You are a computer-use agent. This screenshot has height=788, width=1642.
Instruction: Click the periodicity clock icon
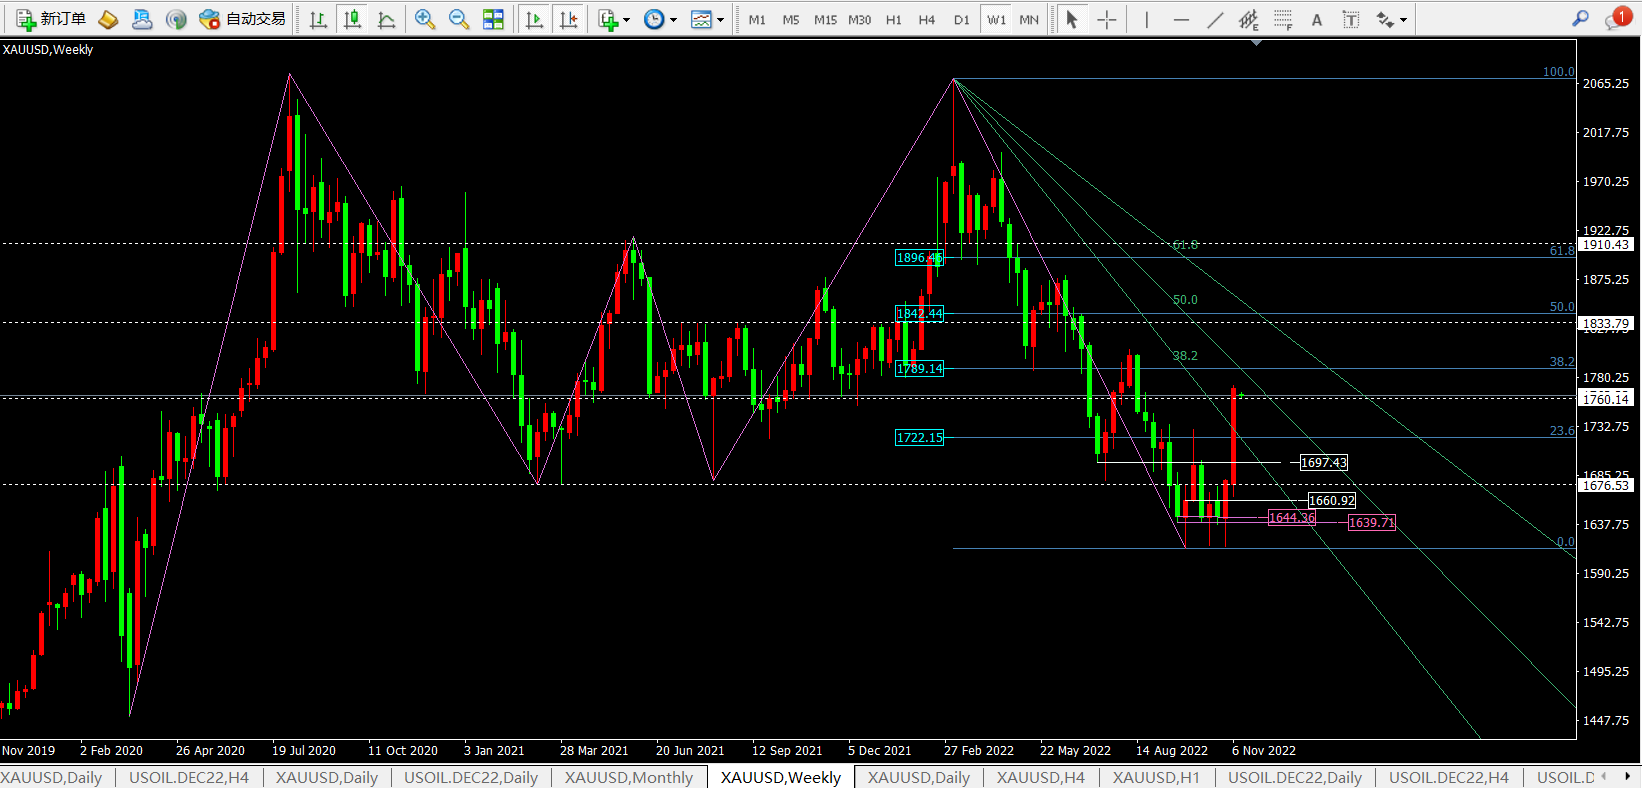654,19
